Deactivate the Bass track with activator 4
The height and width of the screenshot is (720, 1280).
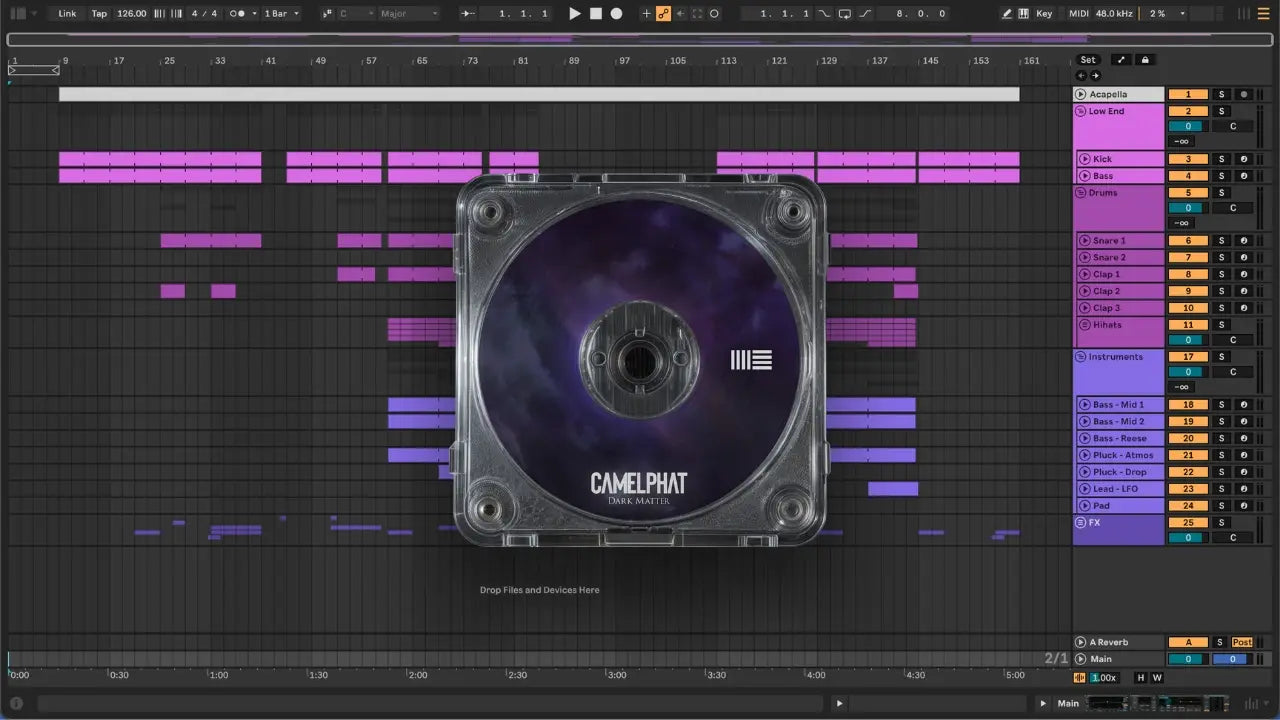(x=1188, y=176)
